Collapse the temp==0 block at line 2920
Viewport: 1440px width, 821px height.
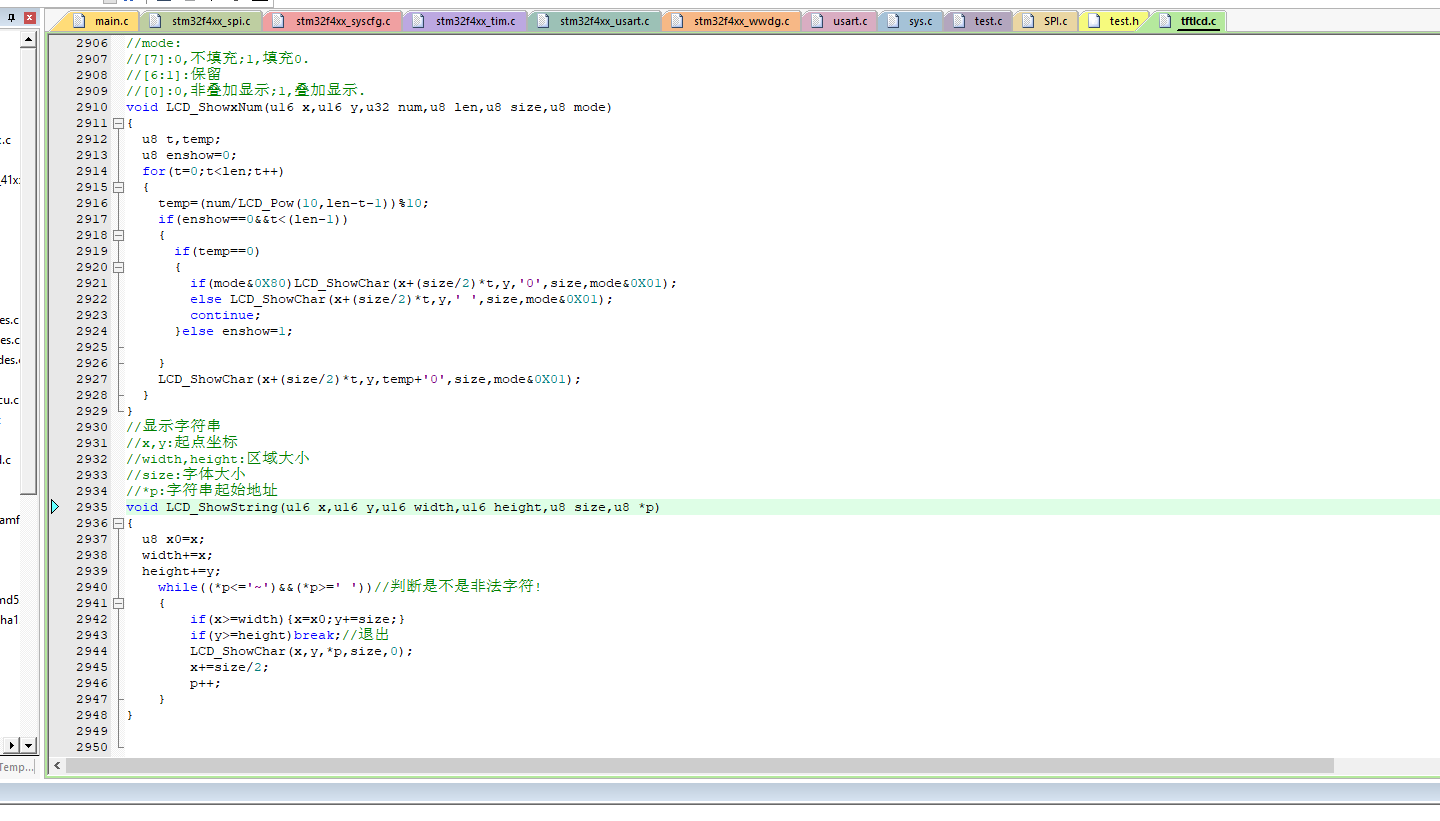[x=118, y=267]
